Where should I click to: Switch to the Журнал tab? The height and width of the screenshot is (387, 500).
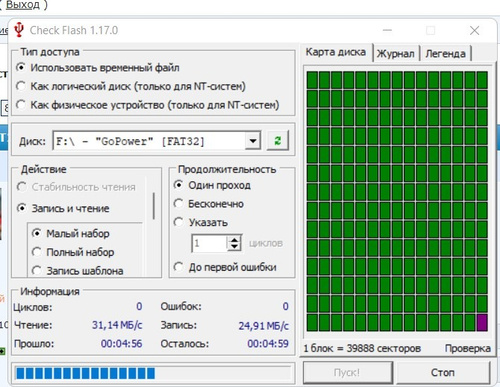[x=396, y=54]
